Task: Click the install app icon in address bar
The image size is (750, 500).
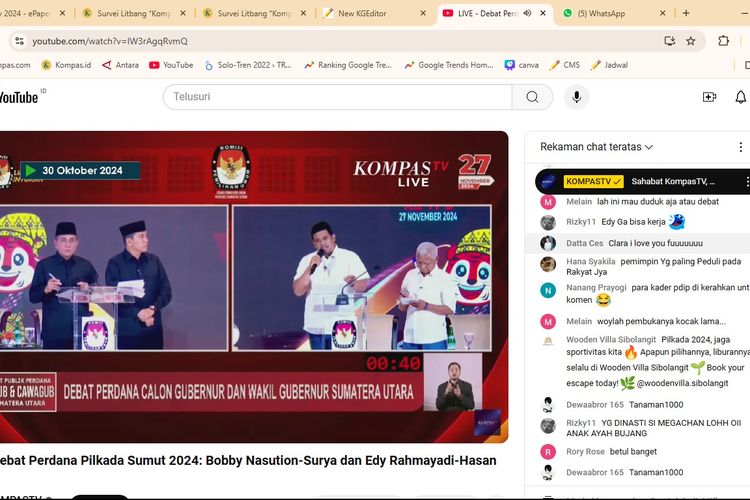Action: coord(670,41)
